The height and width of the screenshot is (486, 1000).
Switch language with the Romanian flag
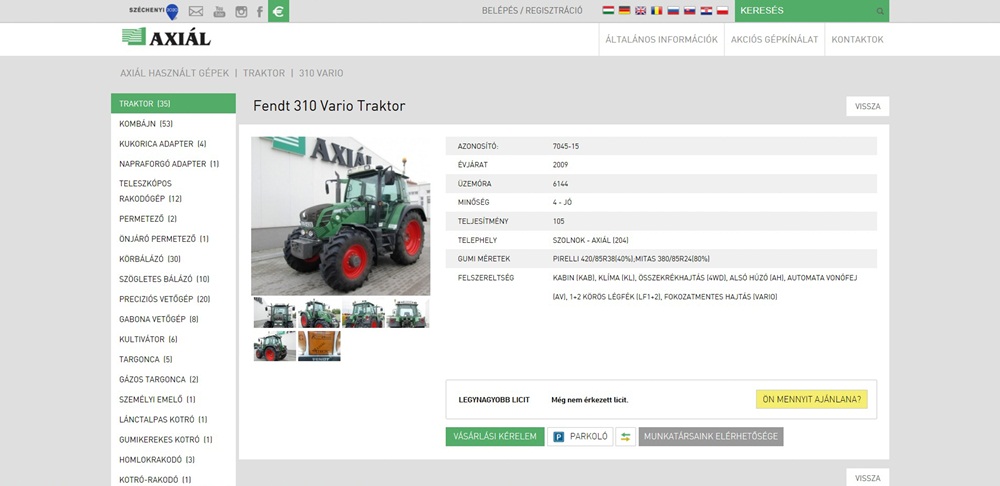pyautogui.click(x=657, y=11)
